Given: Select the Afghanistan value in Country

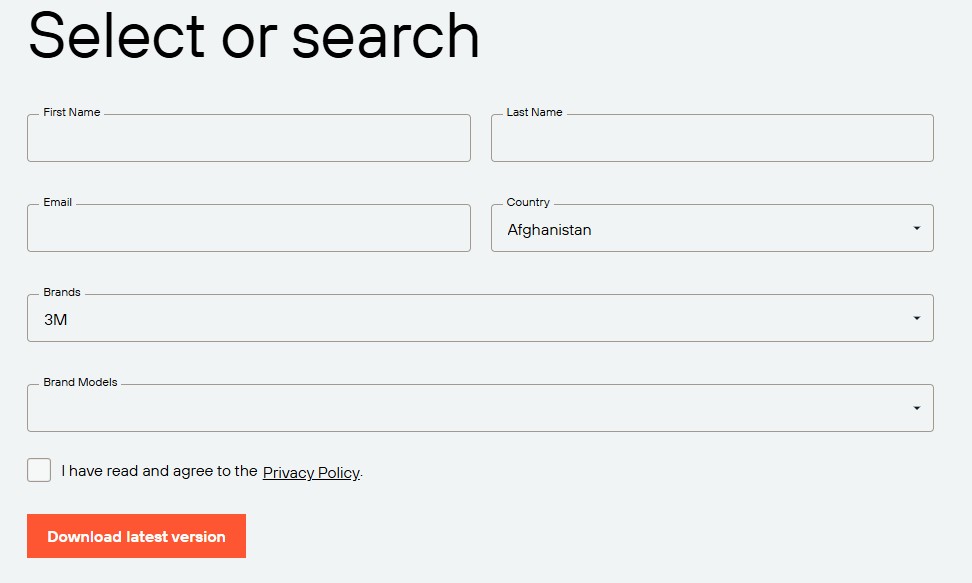Looking at the screenshot, I should [x=549, y=230].
